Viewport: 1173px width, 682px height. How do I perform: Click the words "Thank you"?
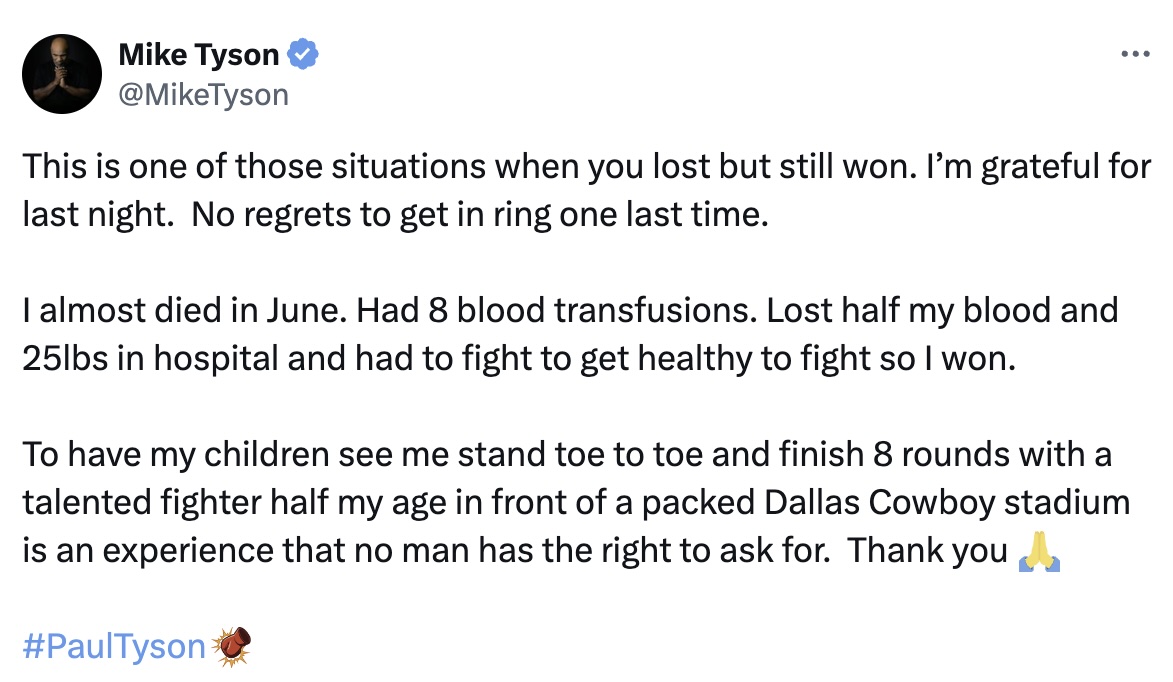tap(928, 550)
